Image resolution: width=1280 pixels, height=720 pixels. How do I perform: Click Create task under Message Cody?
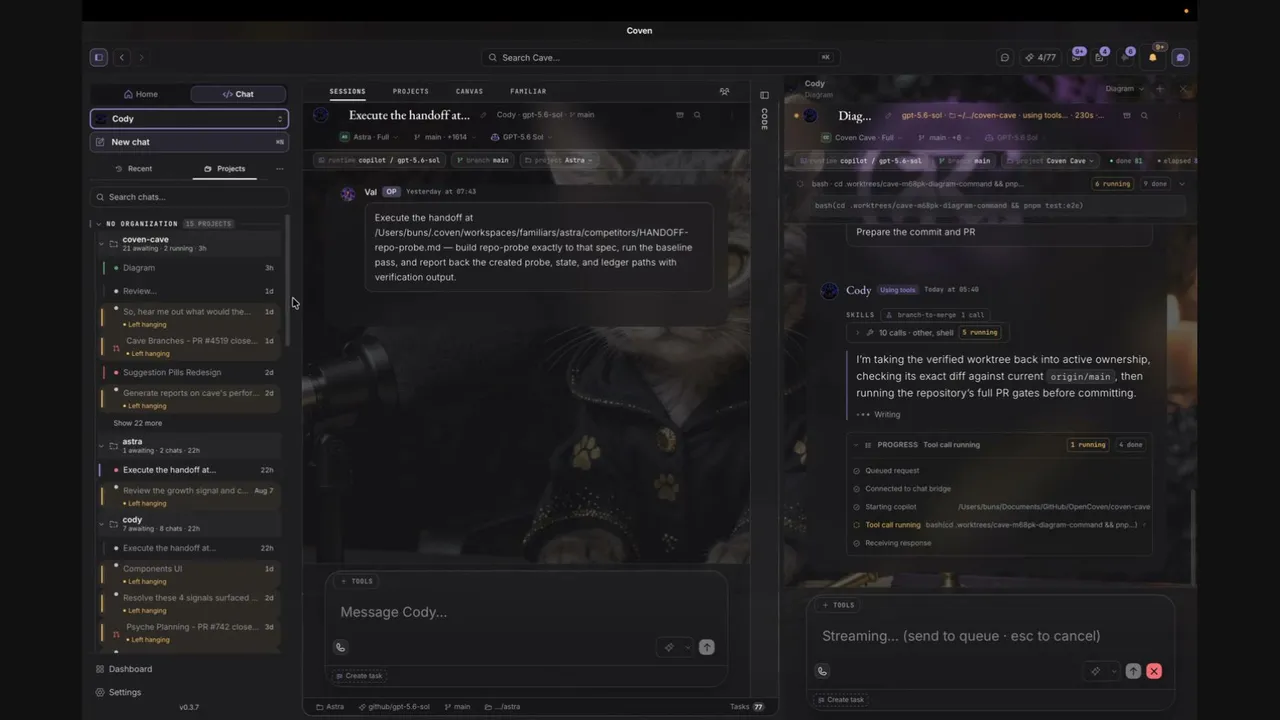click(358, 676)
